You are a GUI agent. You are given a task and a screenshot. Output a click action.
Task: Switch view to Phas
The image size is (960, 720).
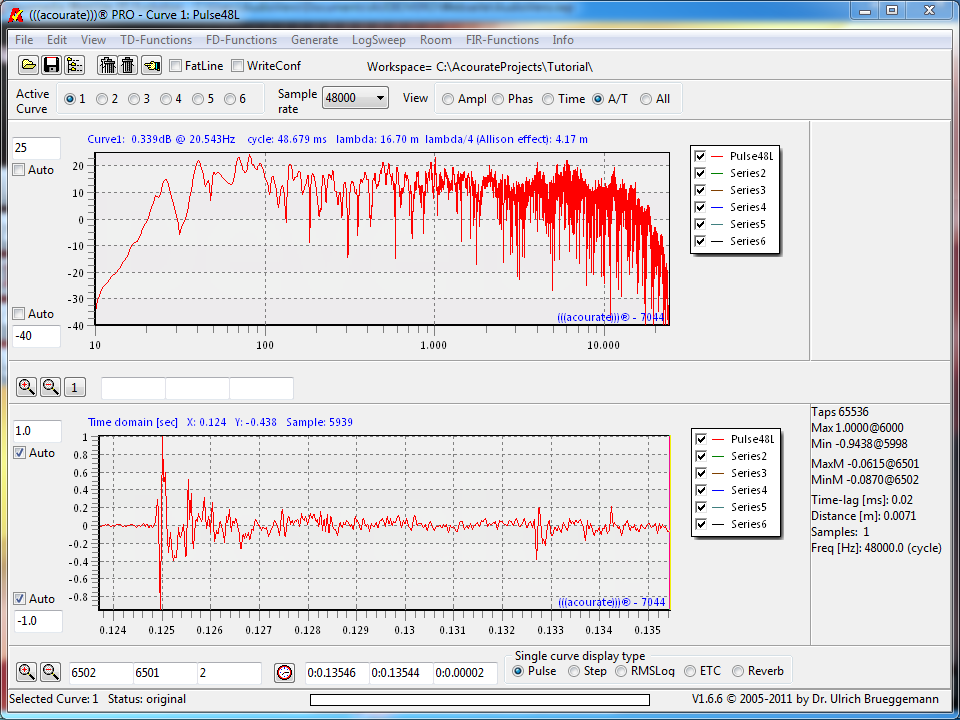point(497,99)
